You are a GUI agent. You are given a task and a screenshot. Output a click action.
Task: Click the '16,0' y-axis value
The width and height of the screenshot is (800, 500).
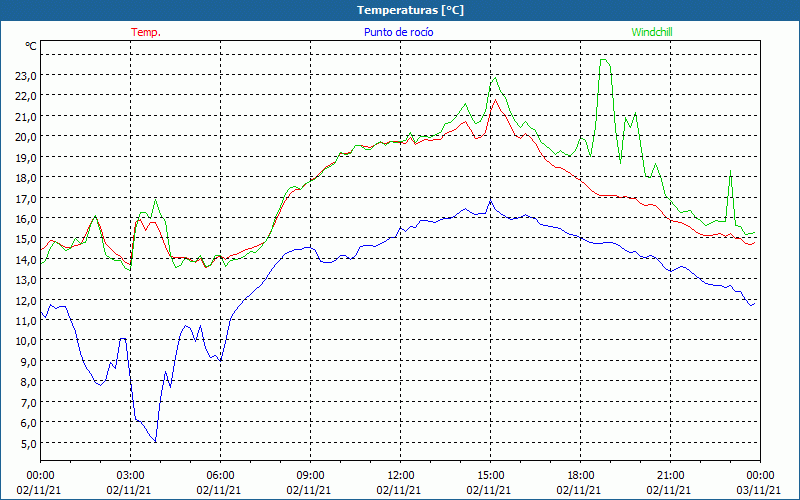tap(26, 218)
